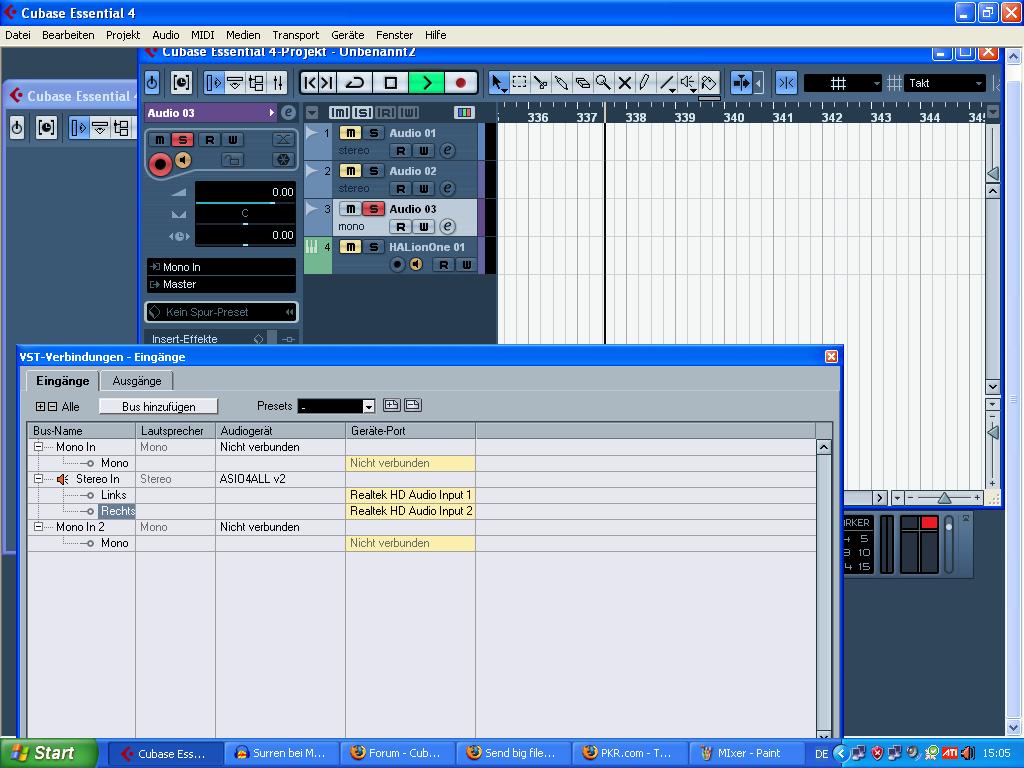The height and width of the screenshot is (768, 1024).
Task: Select the Mute X tool
Action: click(624, 83)
